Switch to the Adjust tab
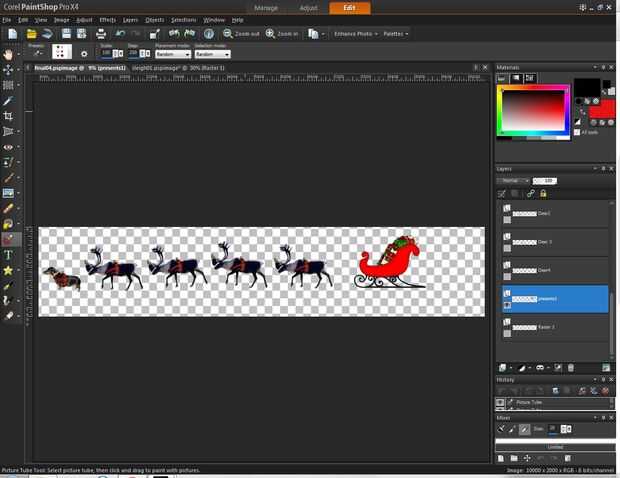Image resolution: width=620 pixels, height=478 pixels. 308,8
